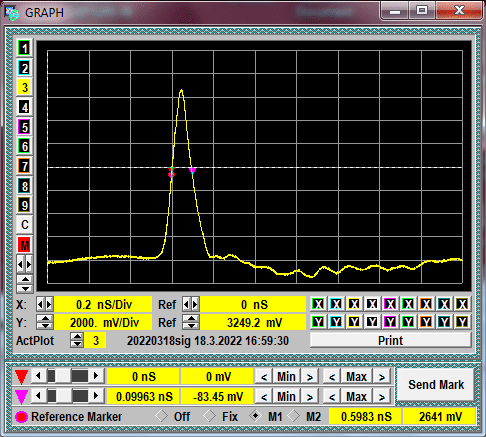Image resolution: width=486 pixels, height=437 pixels.
Task: Click horizontal shift arrows below M button
Action: 24,264
